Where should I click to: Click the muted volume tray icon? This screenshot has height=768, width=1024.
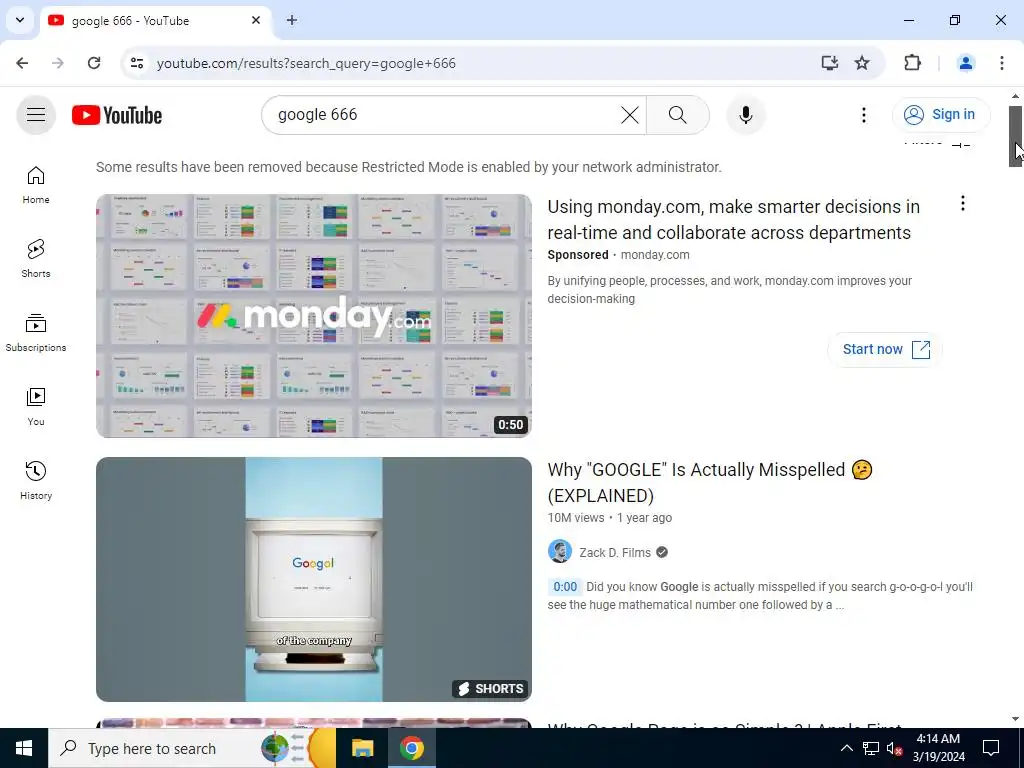pos(895,748)
